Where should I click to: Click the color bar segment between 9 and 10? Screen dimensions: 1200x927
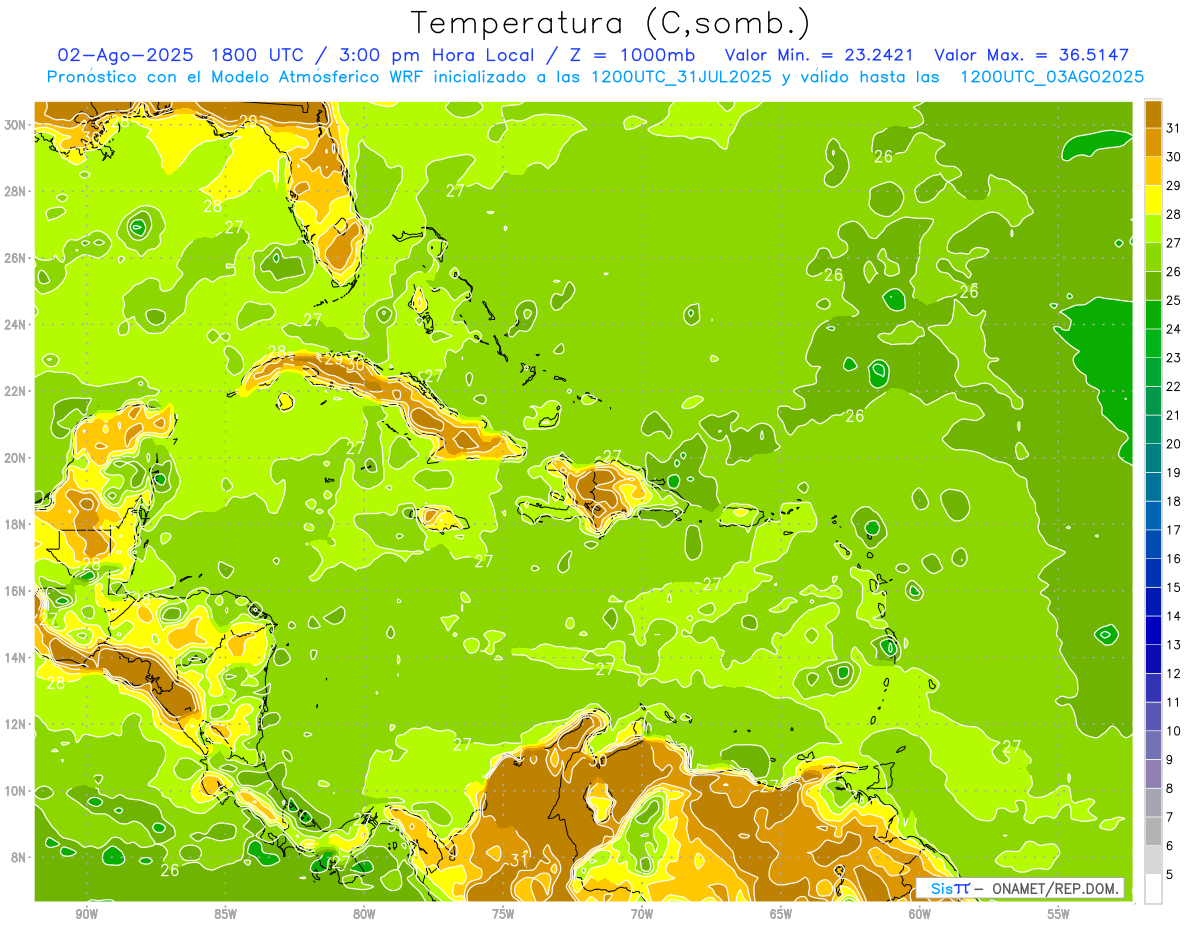pyautogui.click(x=1153, y=746)
